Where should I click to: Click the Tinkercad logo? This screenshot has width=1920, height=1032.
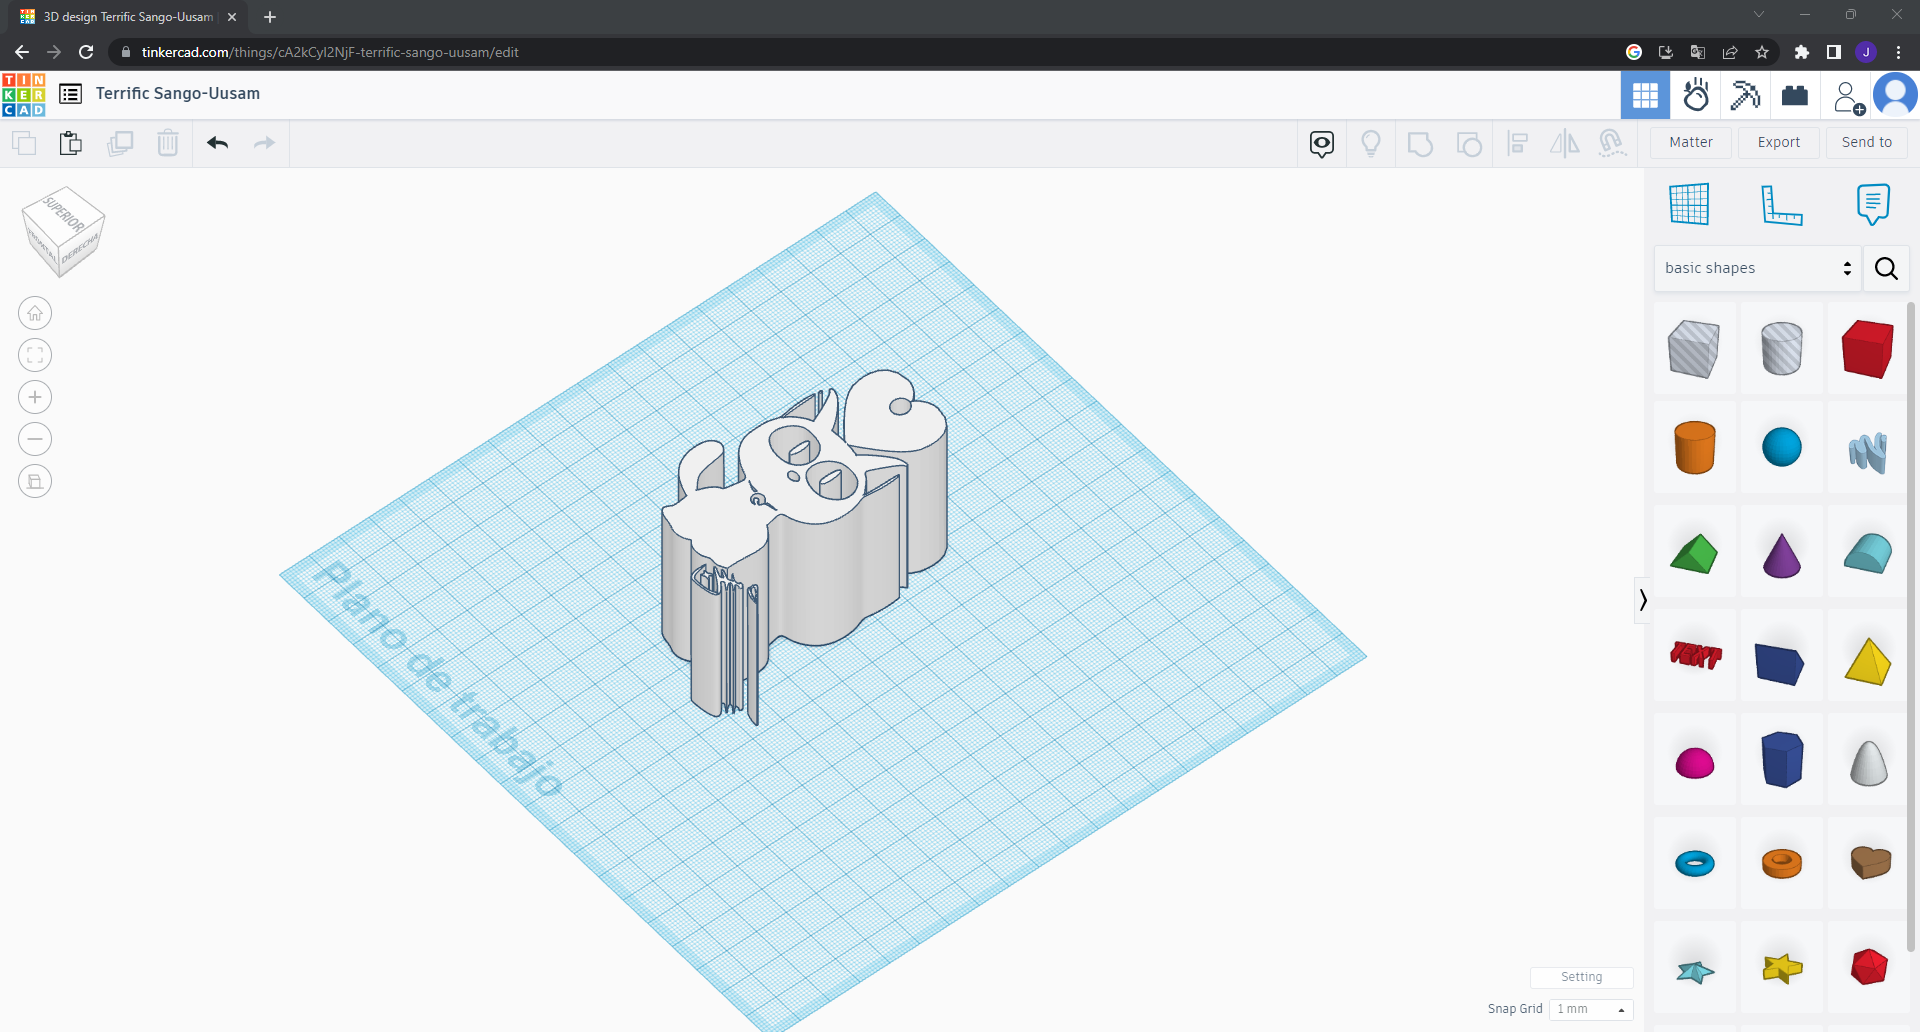(24, 95)
